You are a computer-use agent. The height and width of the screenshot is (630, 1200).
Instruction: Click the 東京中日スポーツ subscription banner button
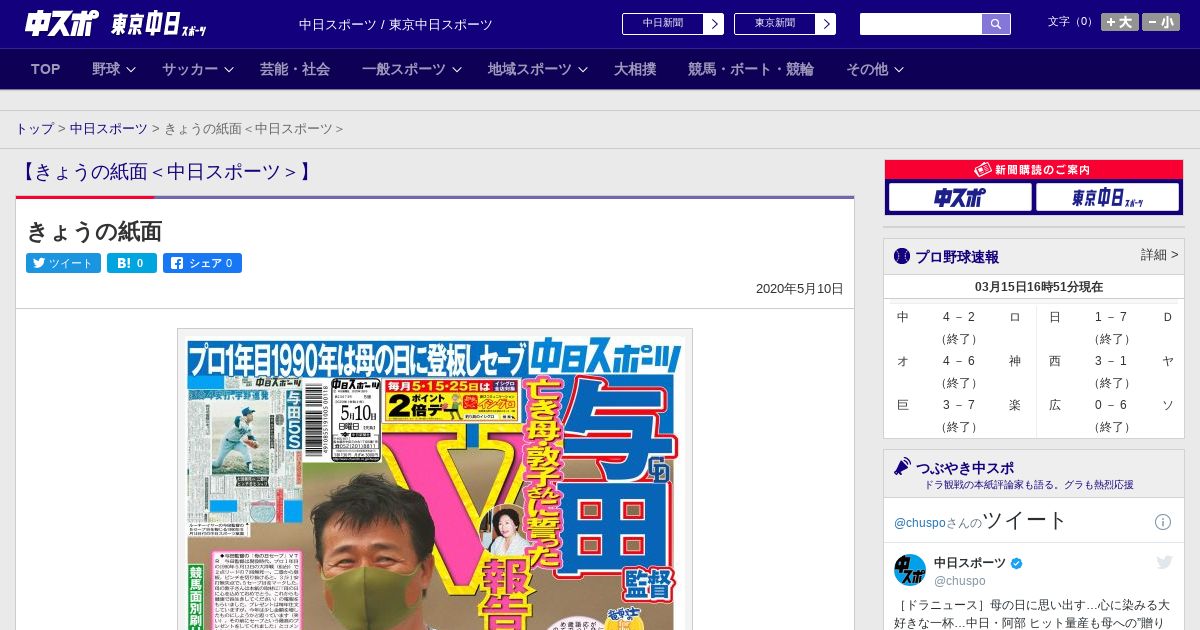point(1108,197)
